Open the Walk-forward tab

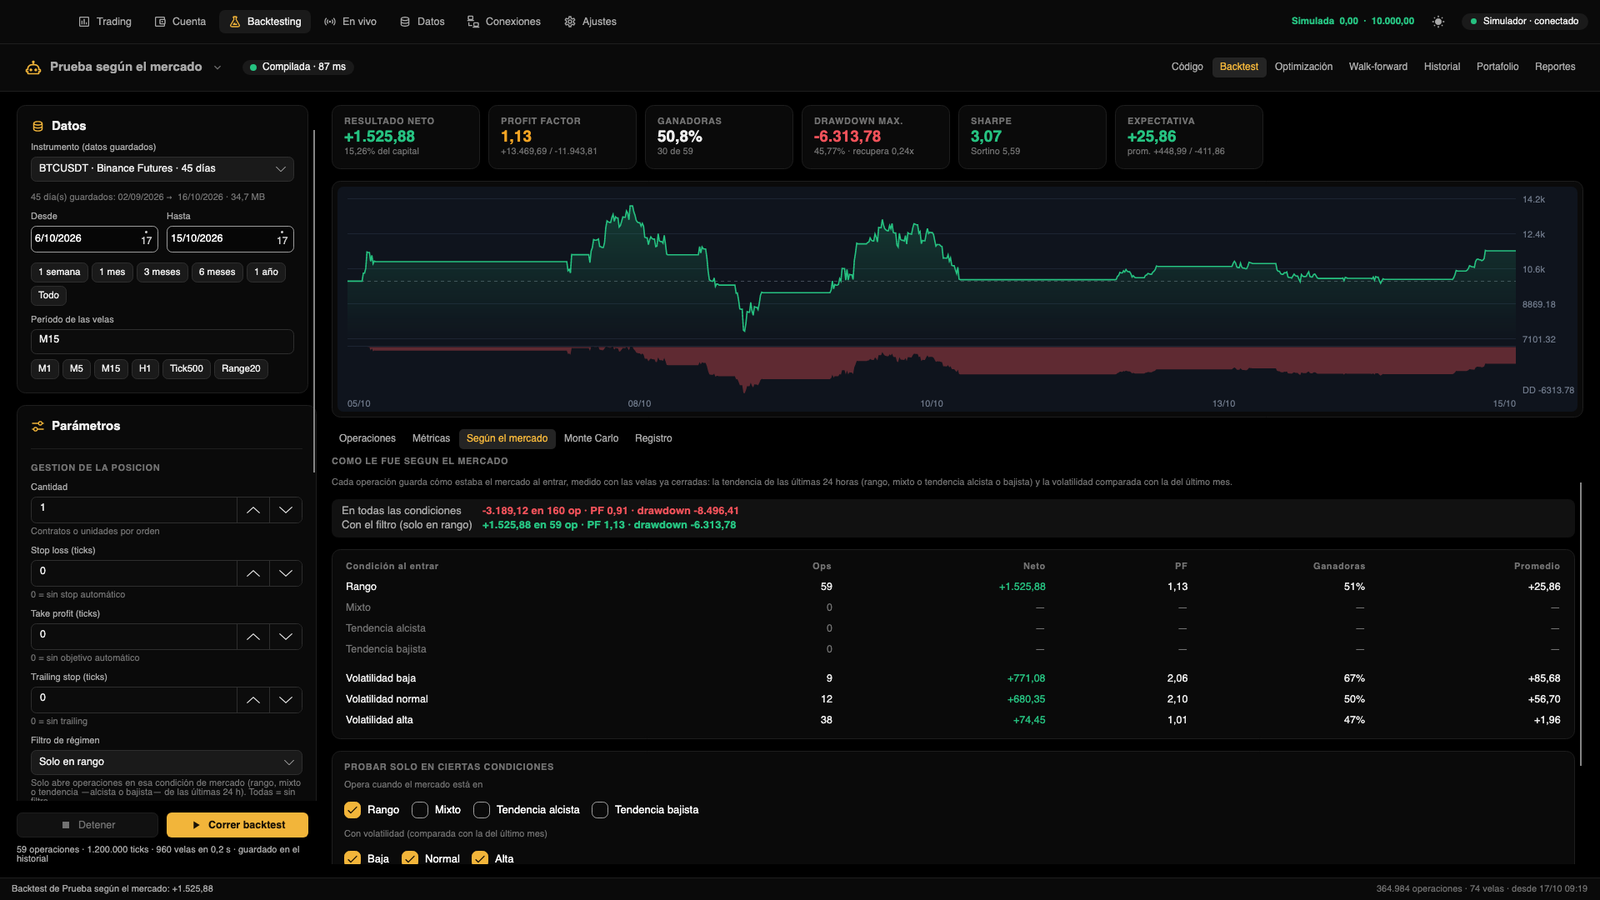tap(1377, 67)
